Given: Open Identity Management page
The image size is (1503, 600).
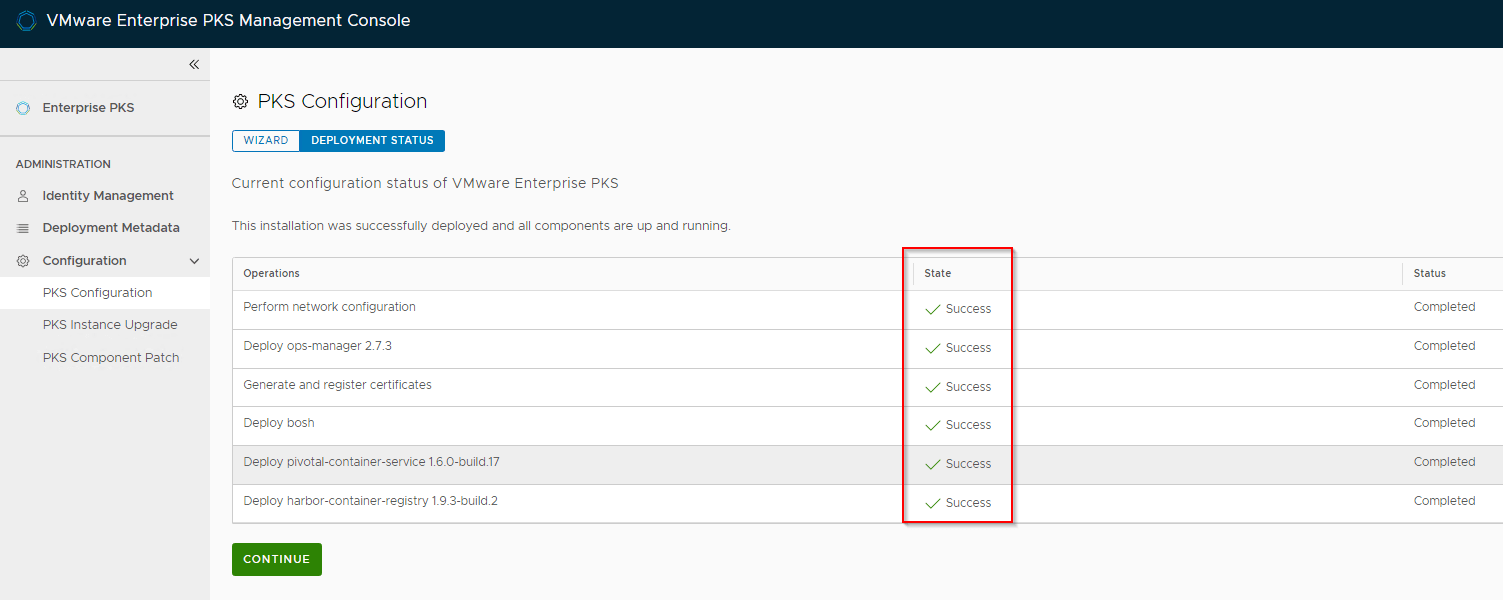Looking at the screenshot, I should pyautogui.click(x=108, y=196).
